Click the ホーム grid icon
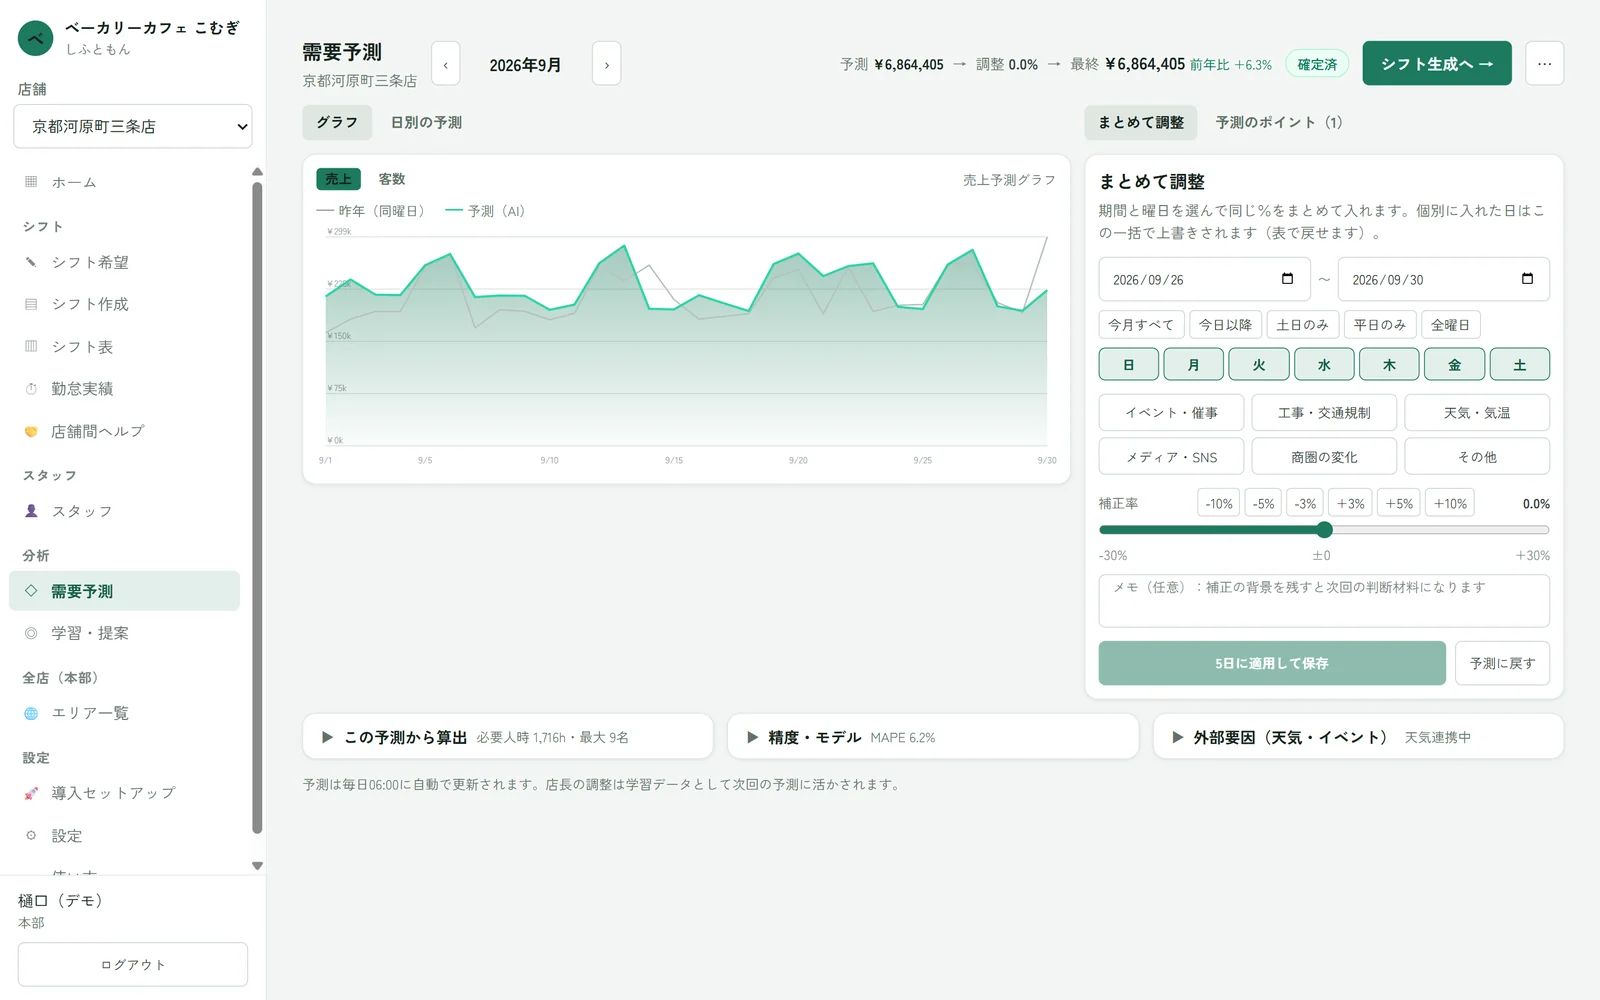The height and width of the screenshot is (1000, 1600). 31,182
